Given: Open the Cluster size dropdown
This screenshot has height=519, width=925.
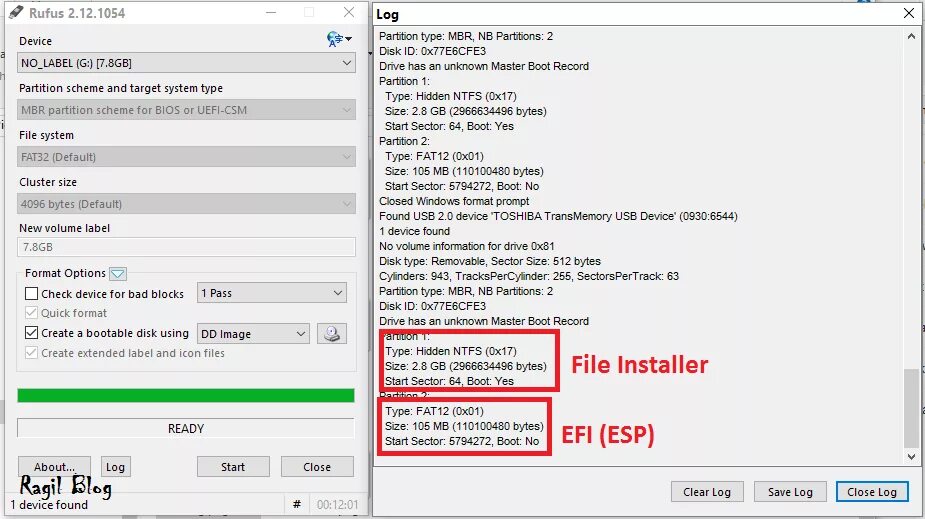Looking at the screenshot, I should click(186, 204).
